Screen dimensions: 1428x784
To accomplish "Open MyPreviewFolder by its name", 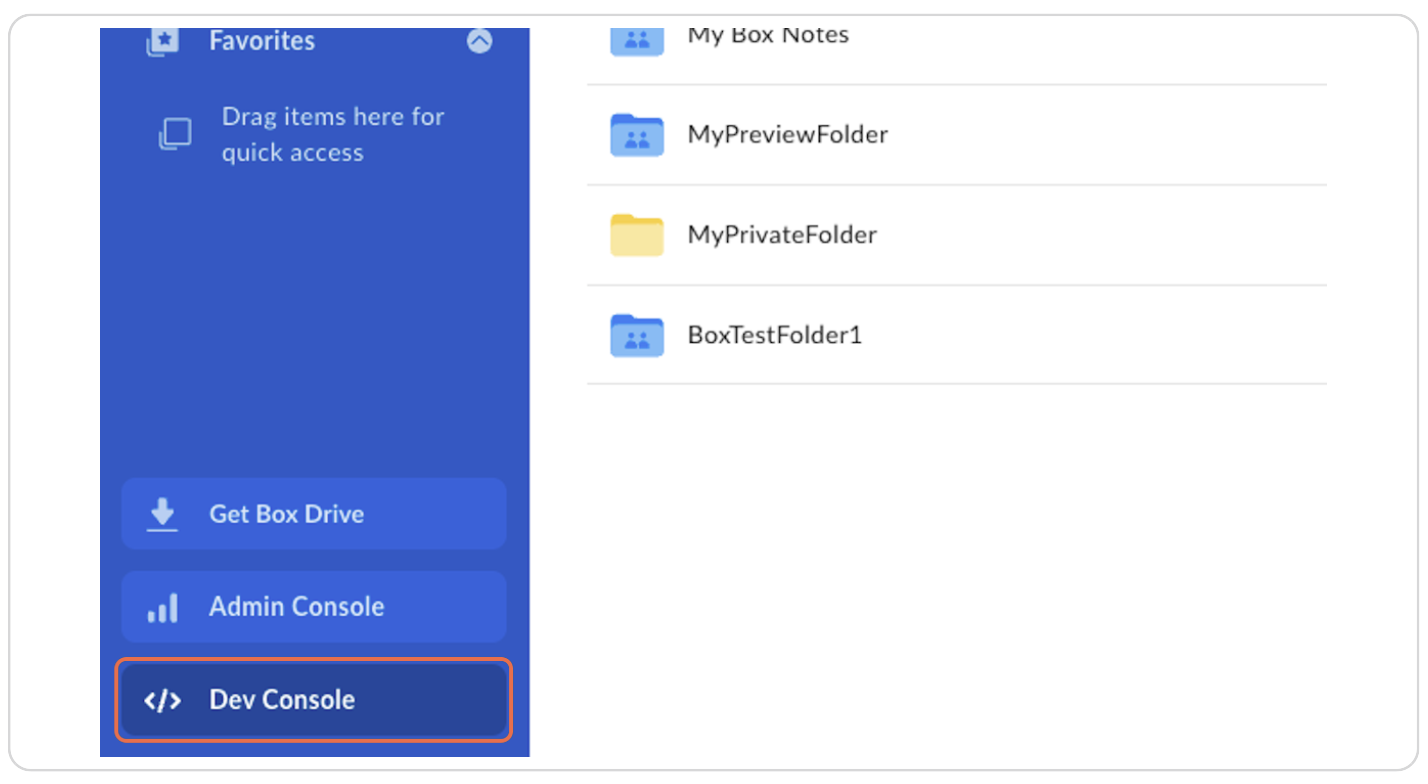I will click(x=788, y=135).
